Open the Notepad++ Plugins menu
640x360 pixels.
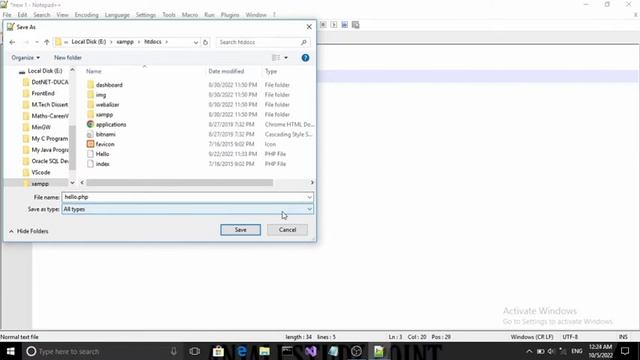(x=230, y=15)
